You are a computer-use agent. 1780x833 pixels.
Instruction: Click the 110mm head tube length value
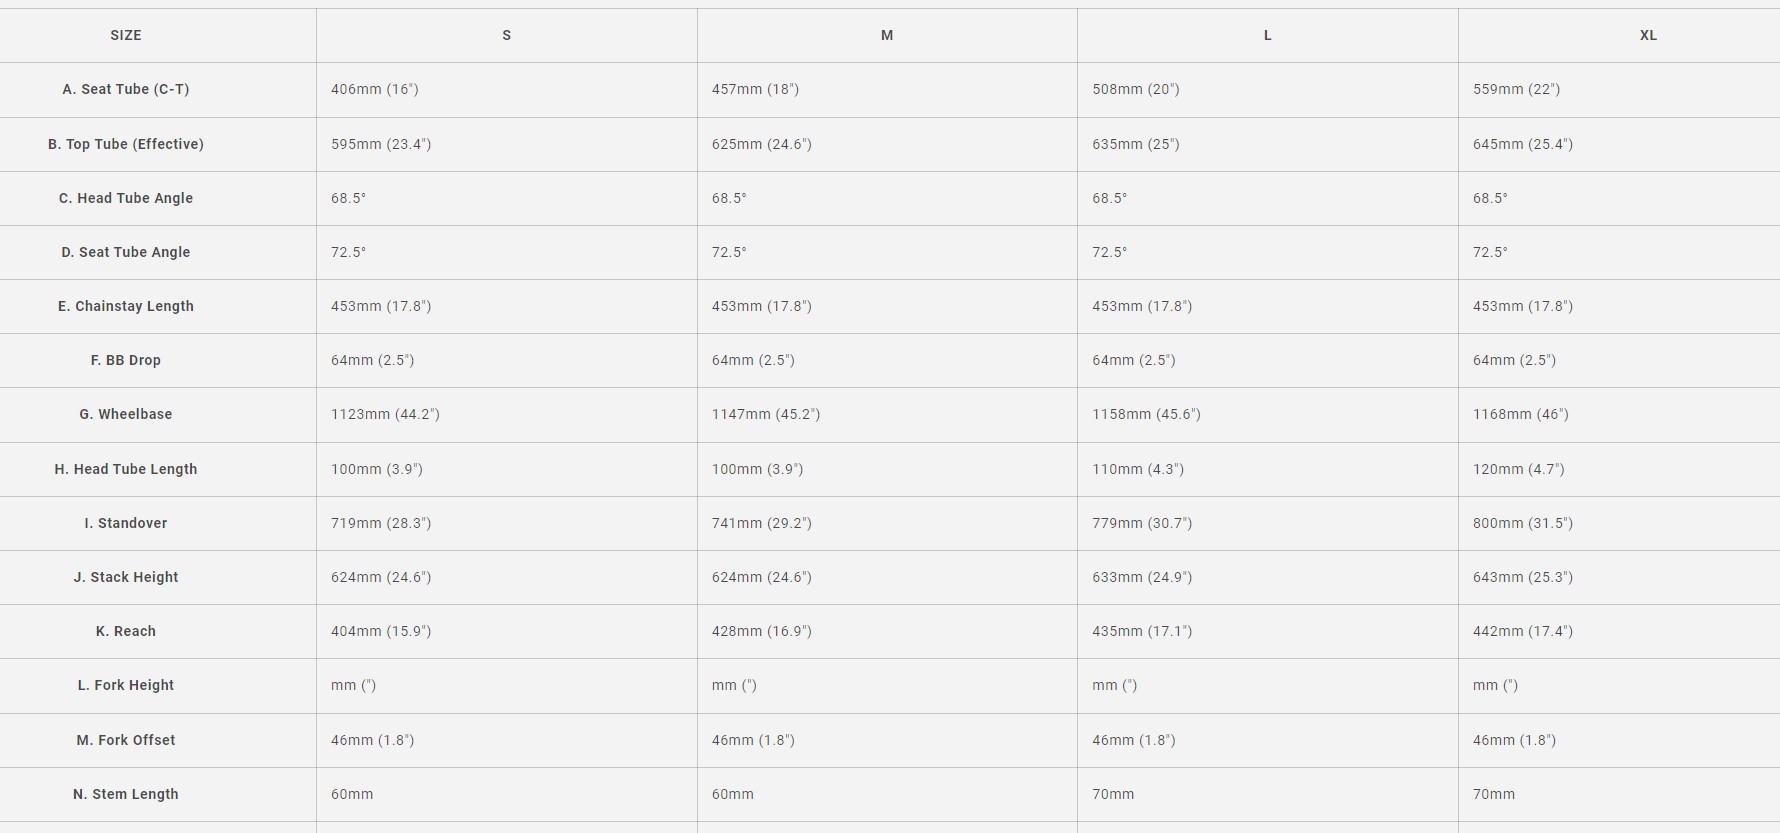tap(1138, 469)
